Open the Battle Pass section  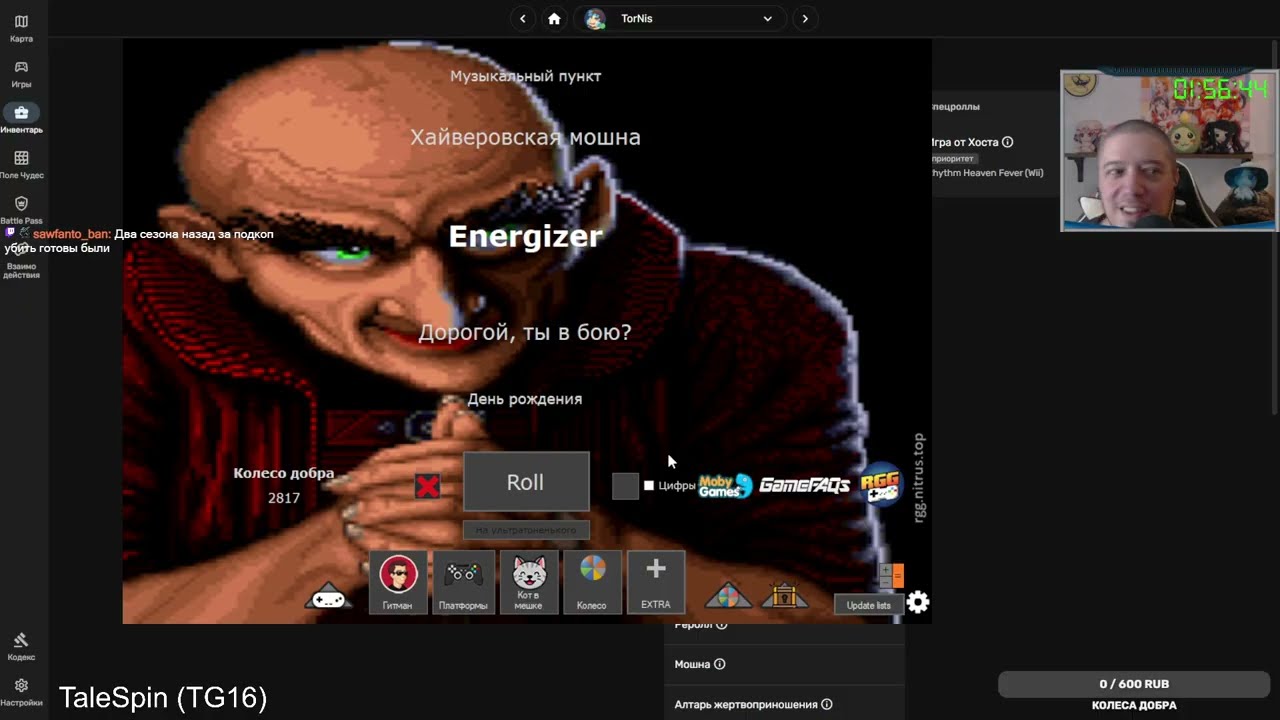[21, 210]
